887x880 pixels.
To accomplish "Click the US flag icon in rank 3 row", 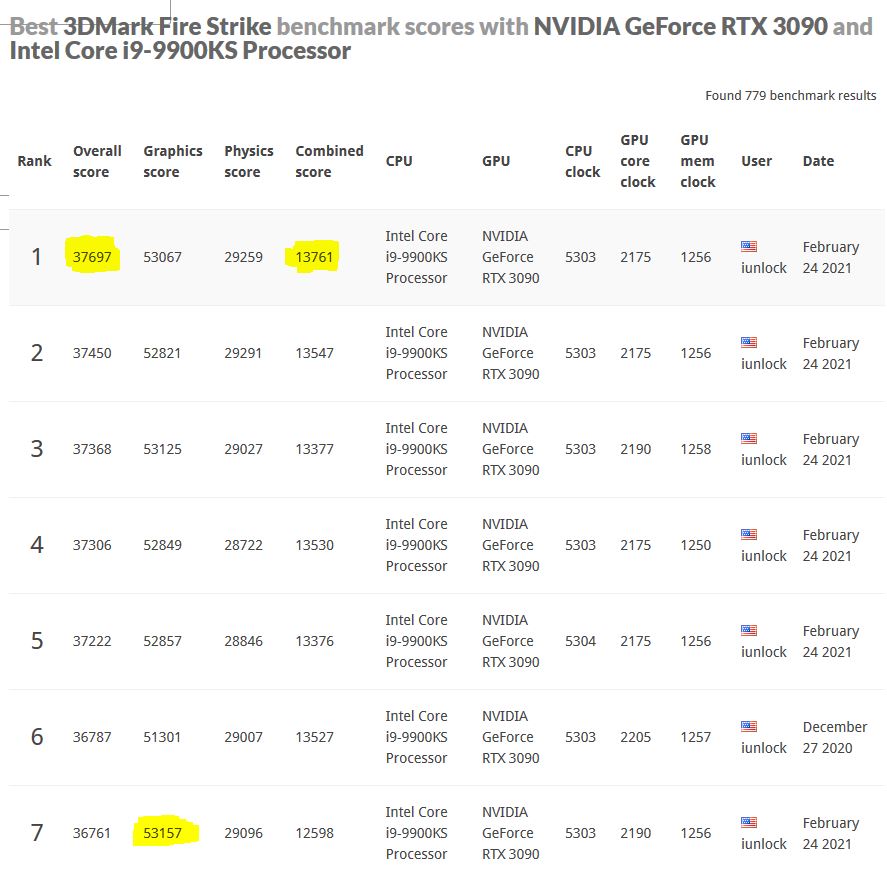I will click(x=749, y=438).
